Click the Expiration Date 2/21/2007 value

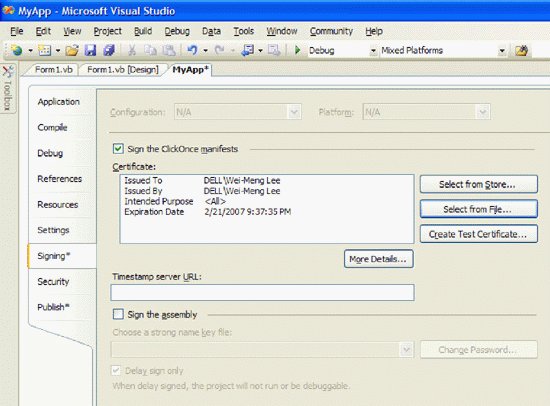248,212
